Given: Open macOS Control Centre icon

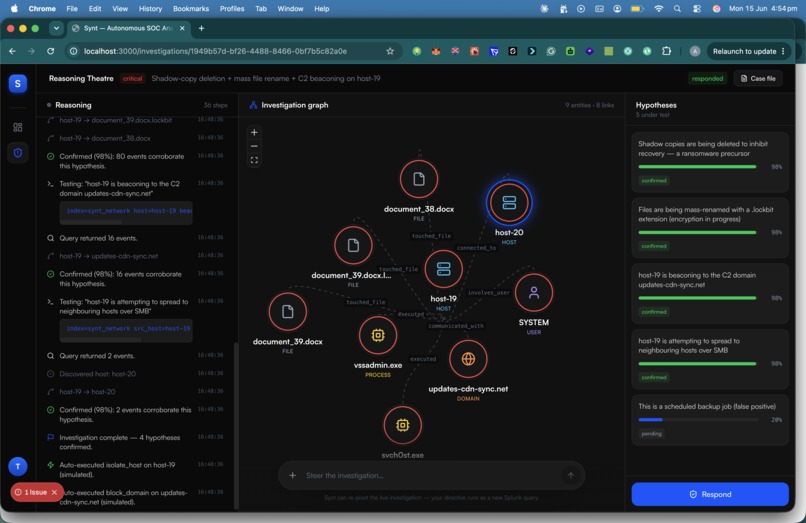Looking at the screenshot, I should pos(697,9).
